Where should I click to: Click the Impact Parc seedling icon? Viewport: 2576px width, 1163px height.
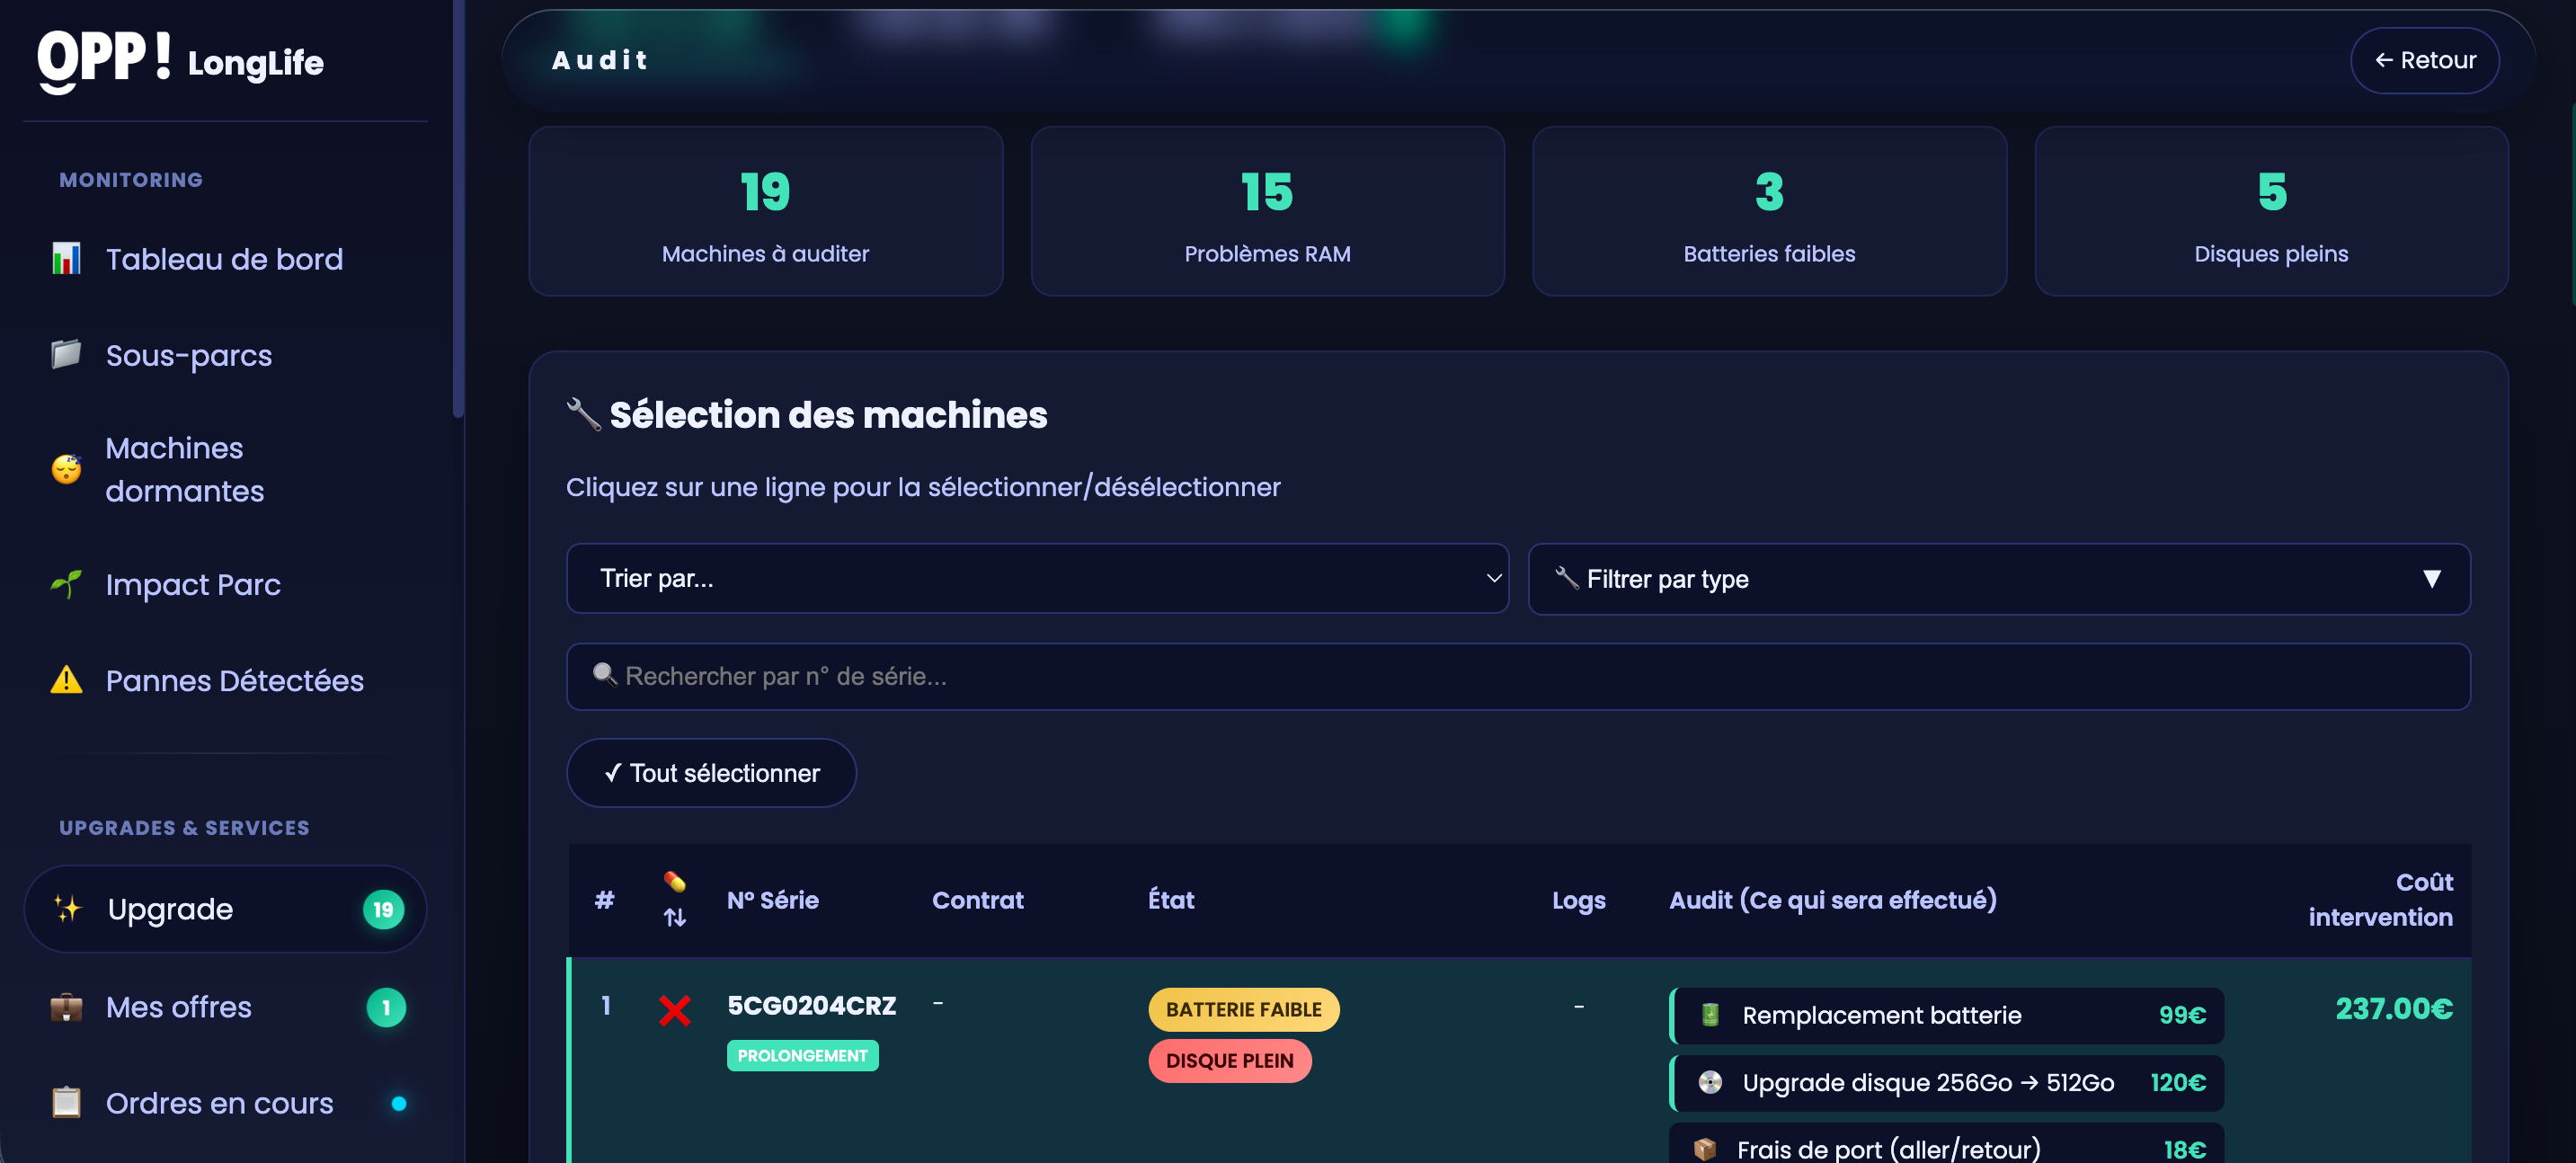[66, 584]
